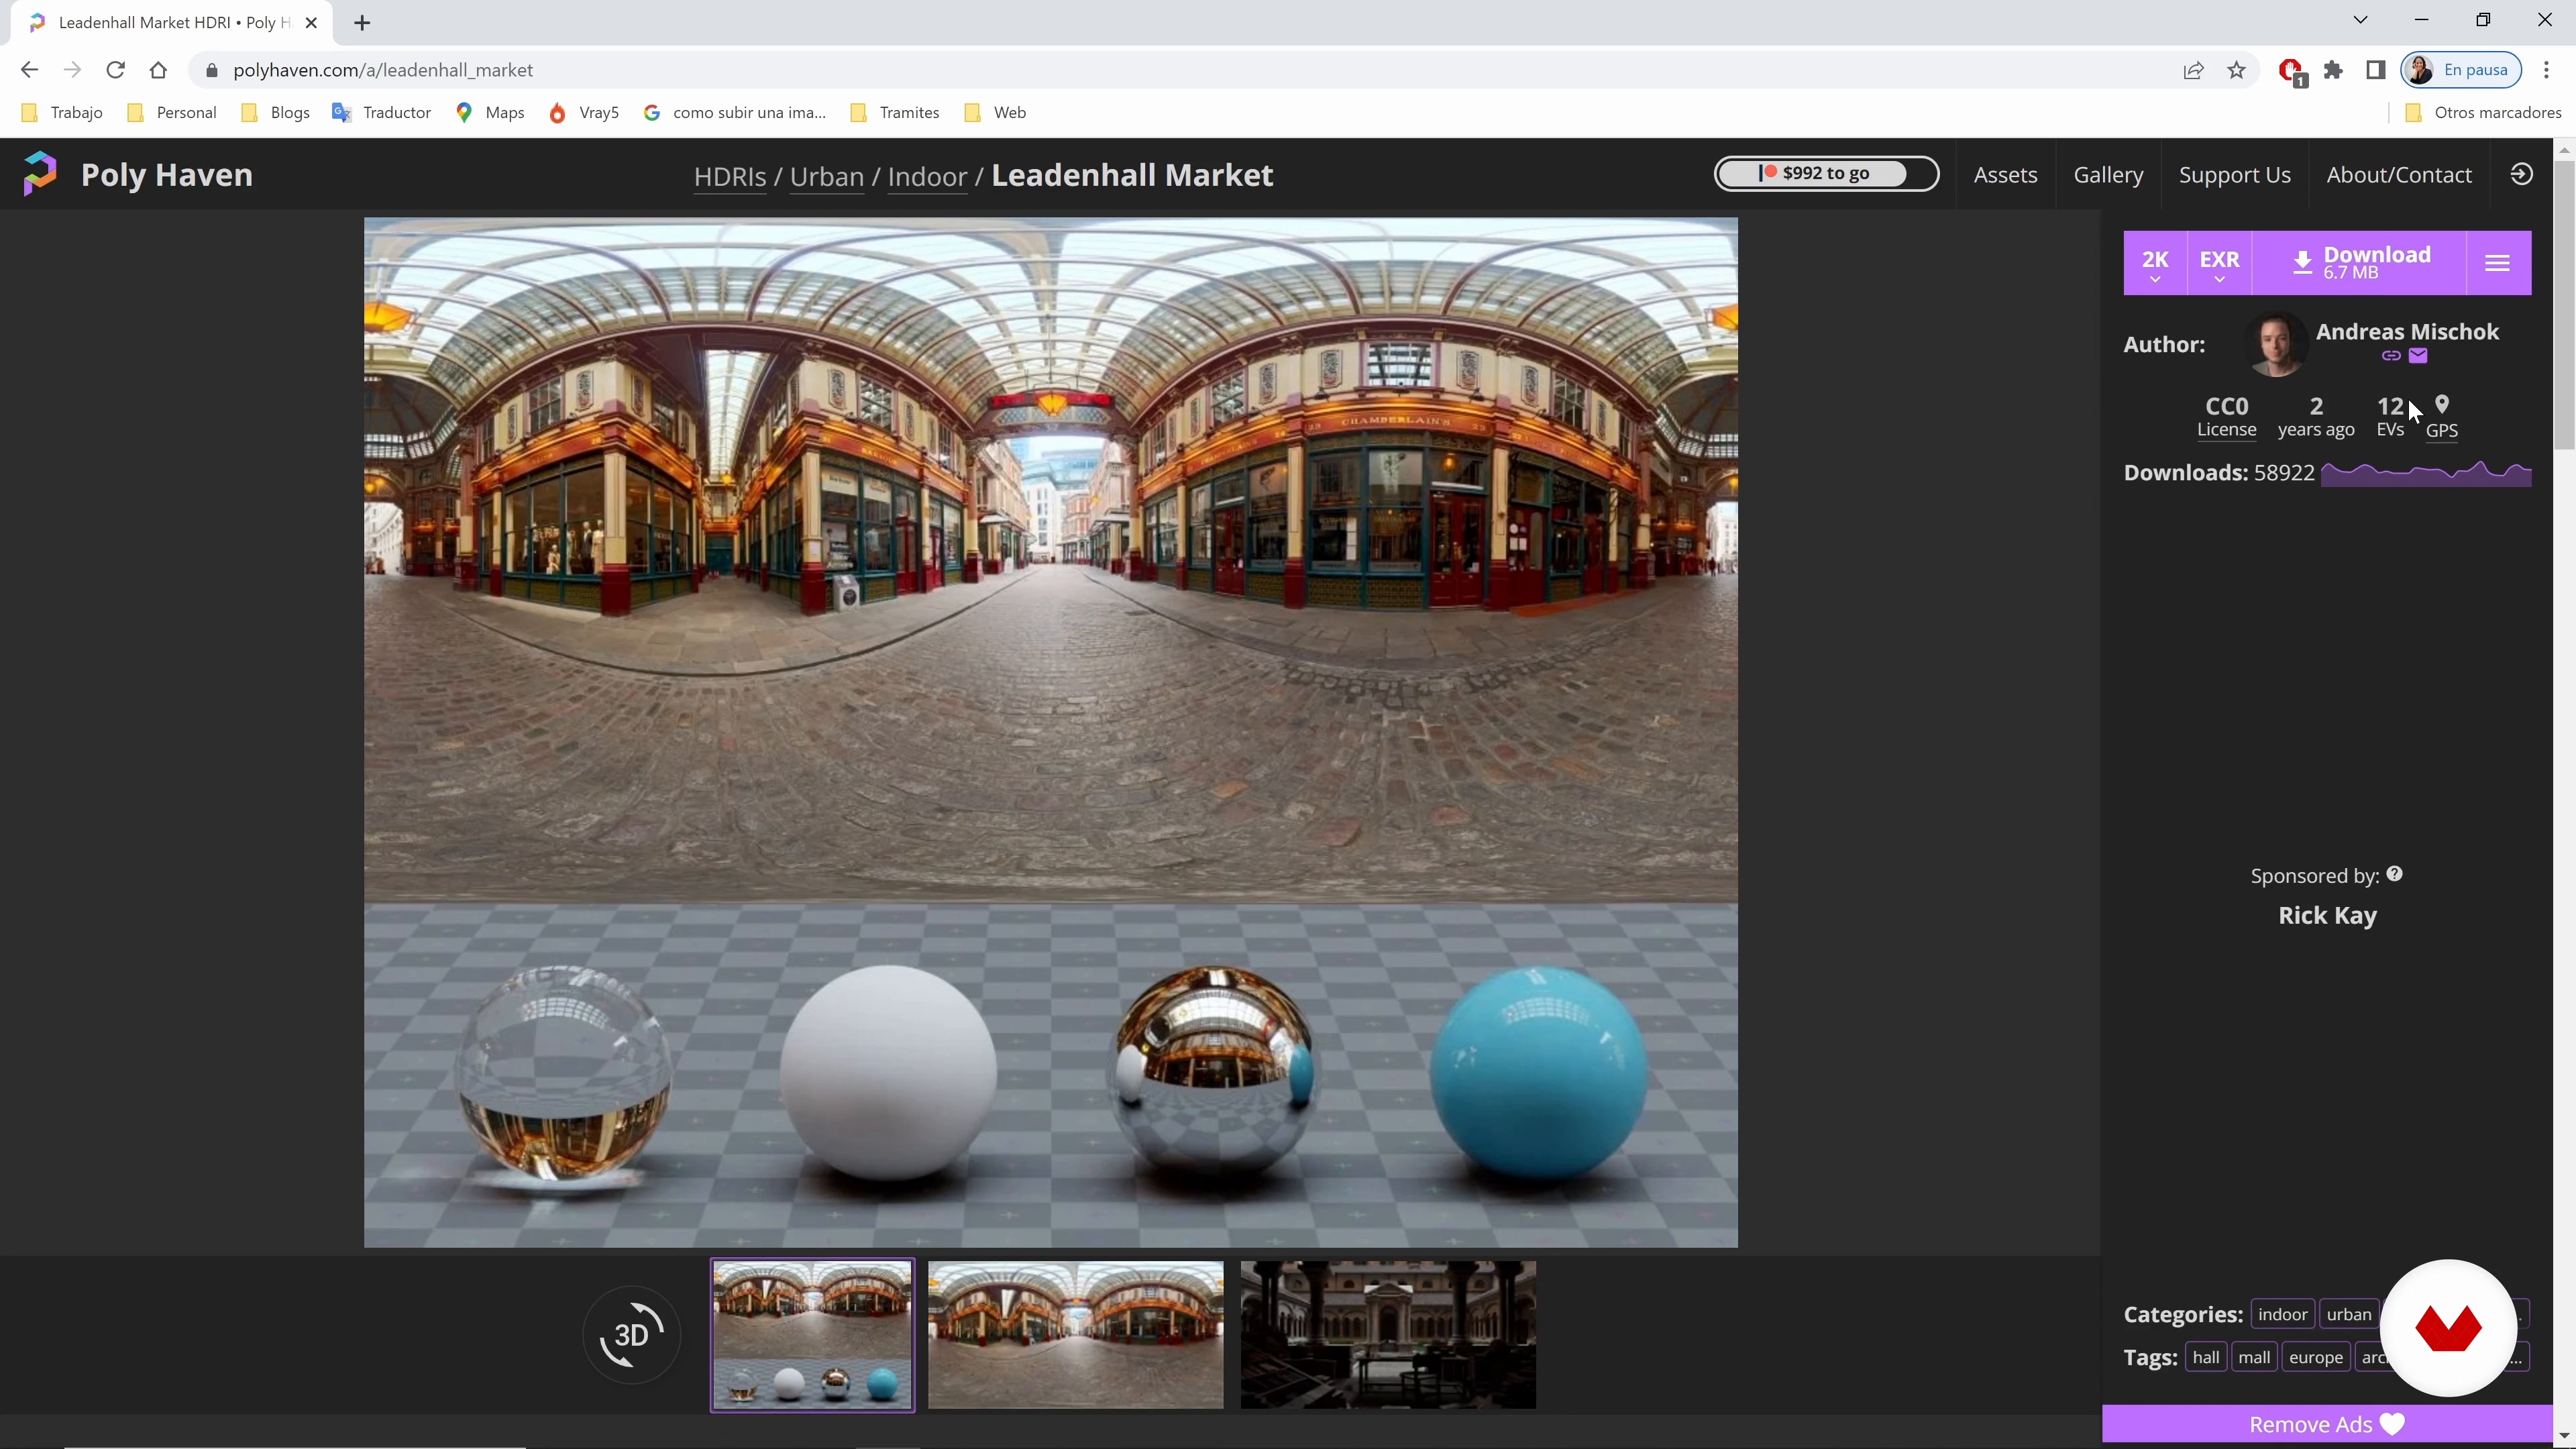The width and height of the screenshot is (2576, 1449).
Task: Open the download options hamburger menu
Action: pyautogui.click(x=2498, y=263)
